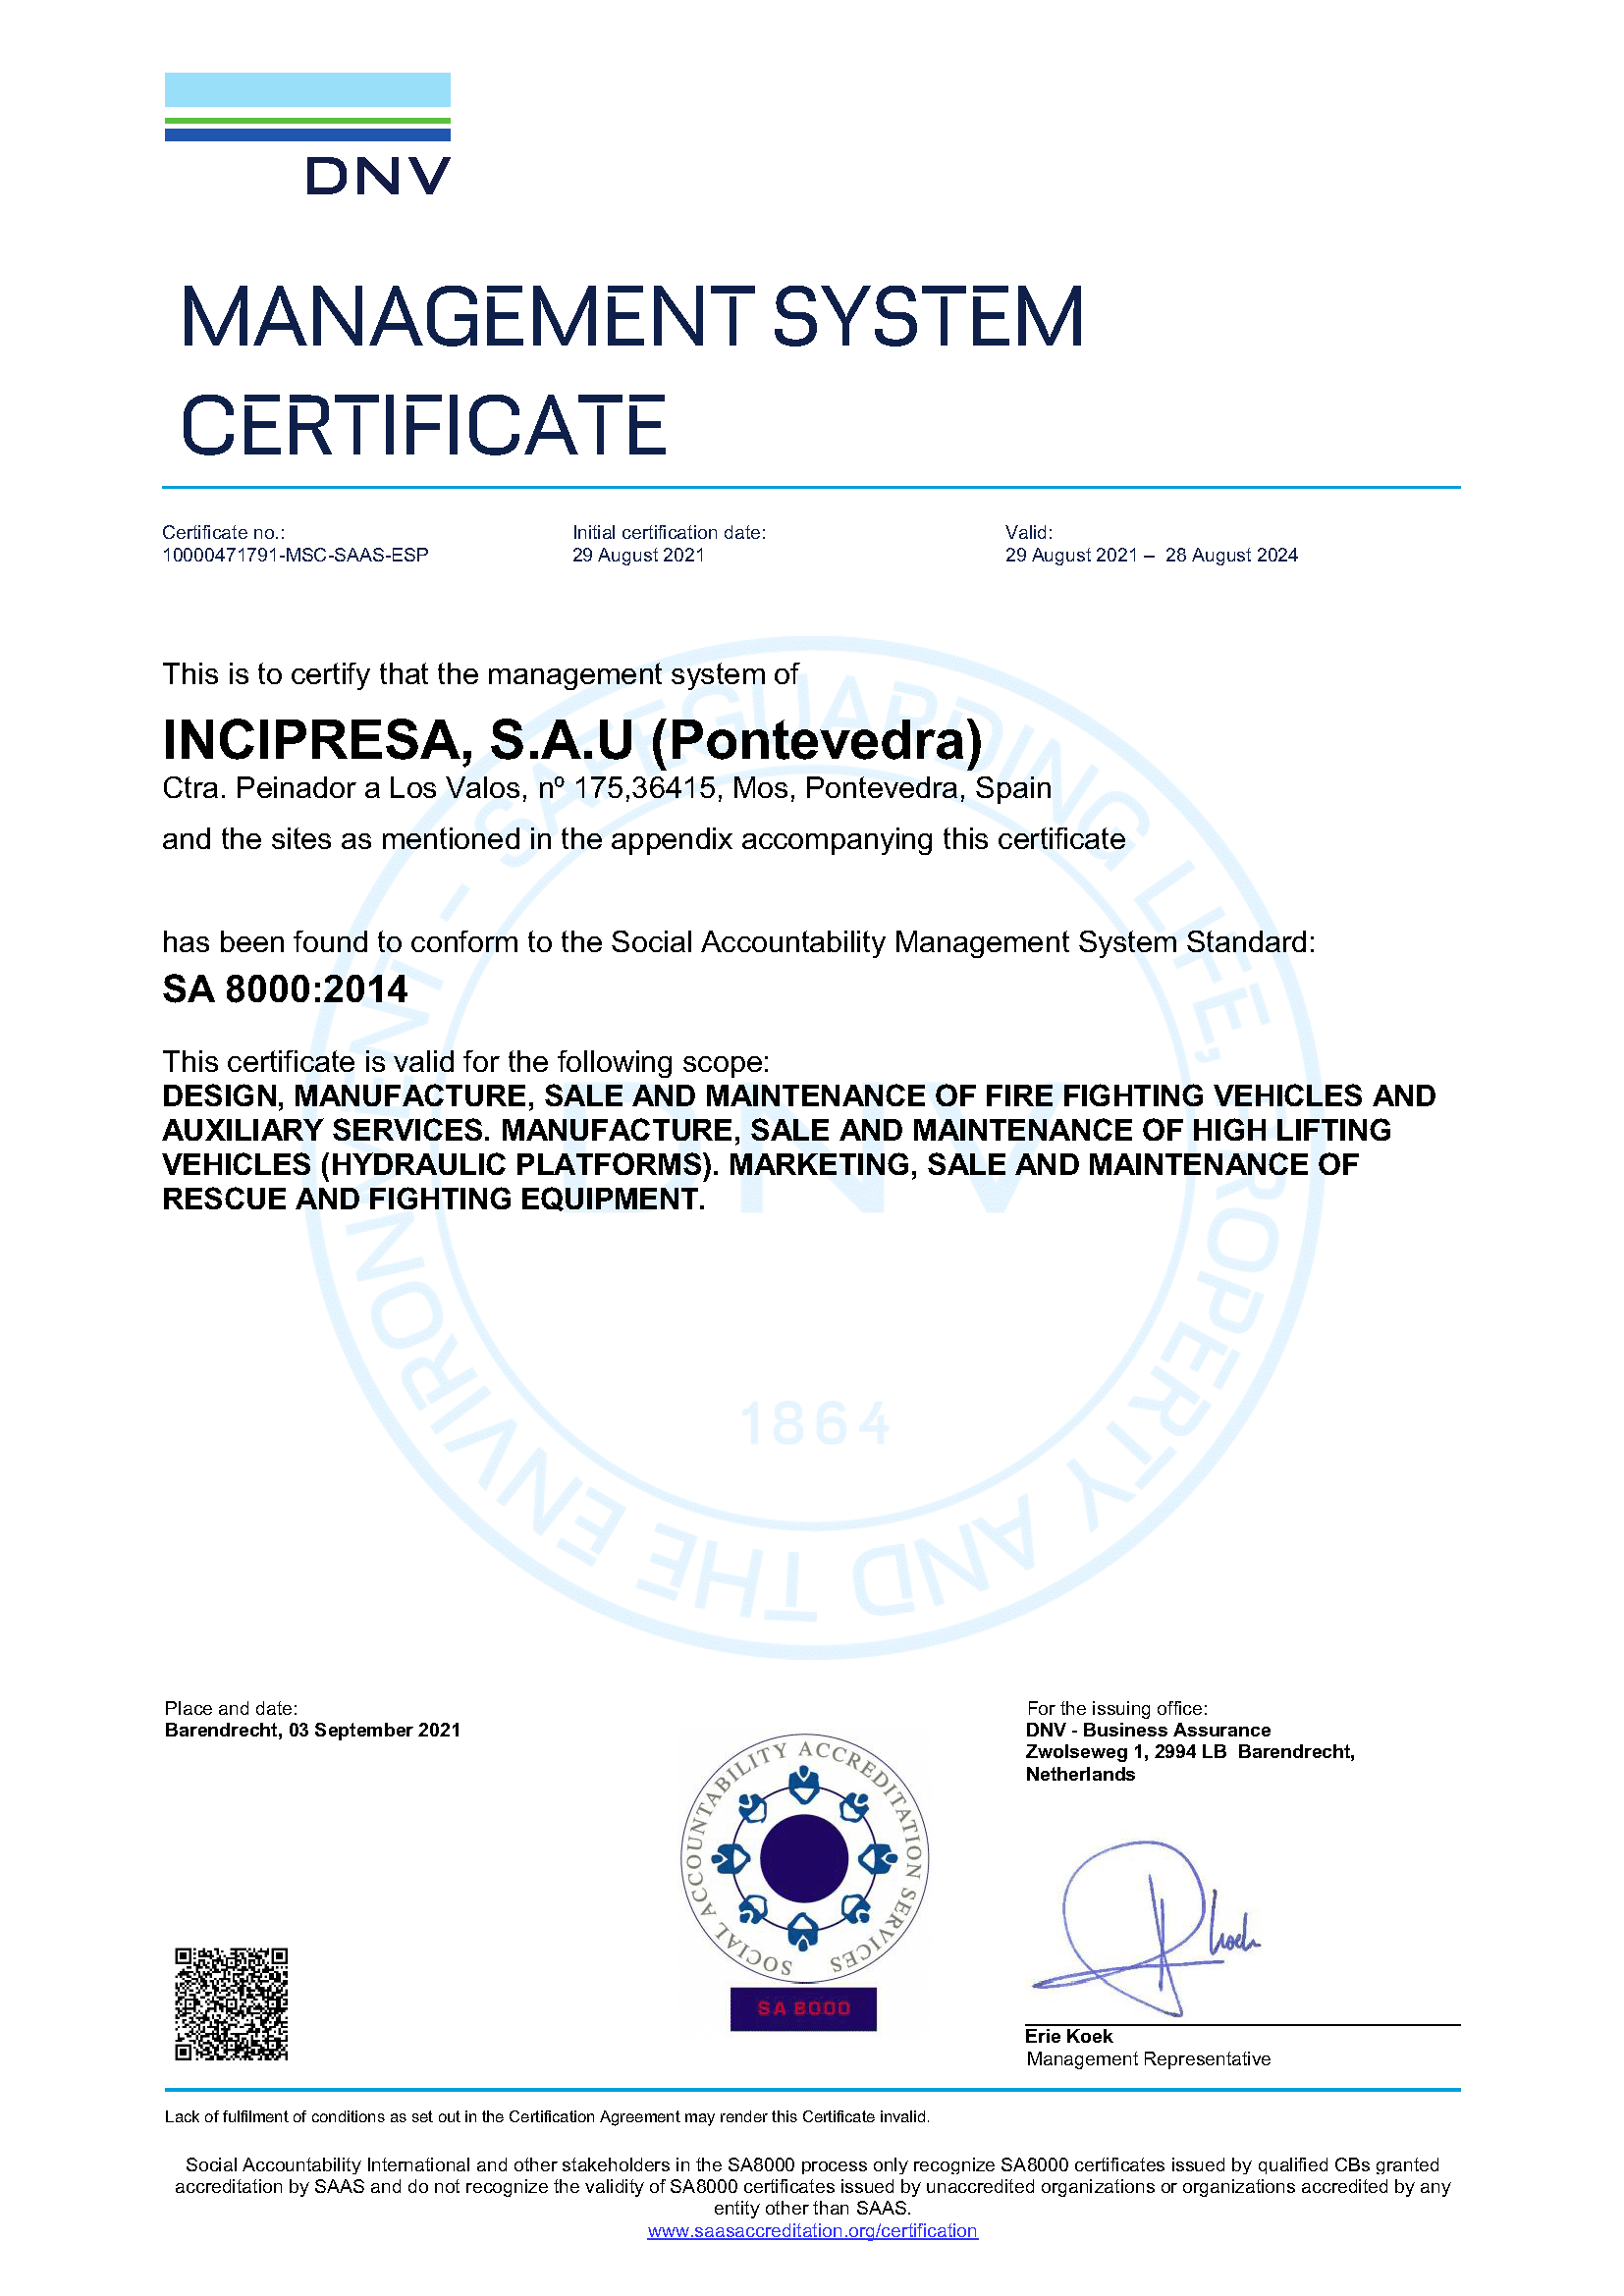This screenshot has width=1624, height=2296.
Task: Open the www.saasaccreditation.org/certification link
Action: pyautogui.click(x=812, y=2231)
